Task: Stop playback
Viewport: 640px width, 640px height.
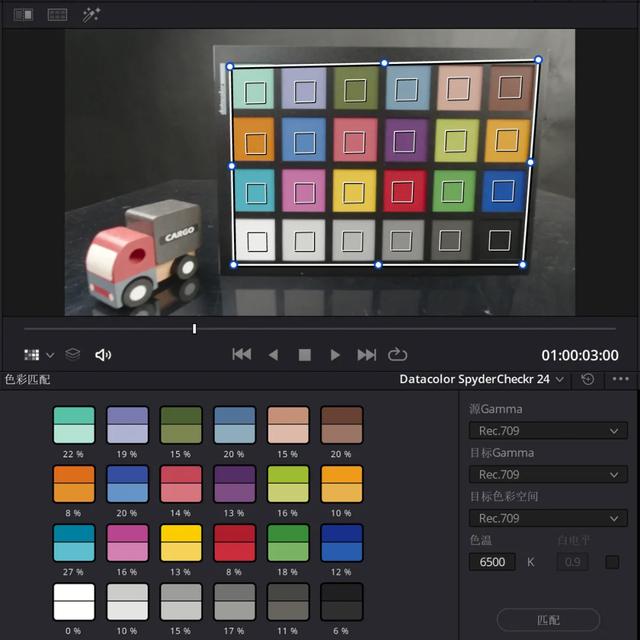Action: [x=305, y=355]
